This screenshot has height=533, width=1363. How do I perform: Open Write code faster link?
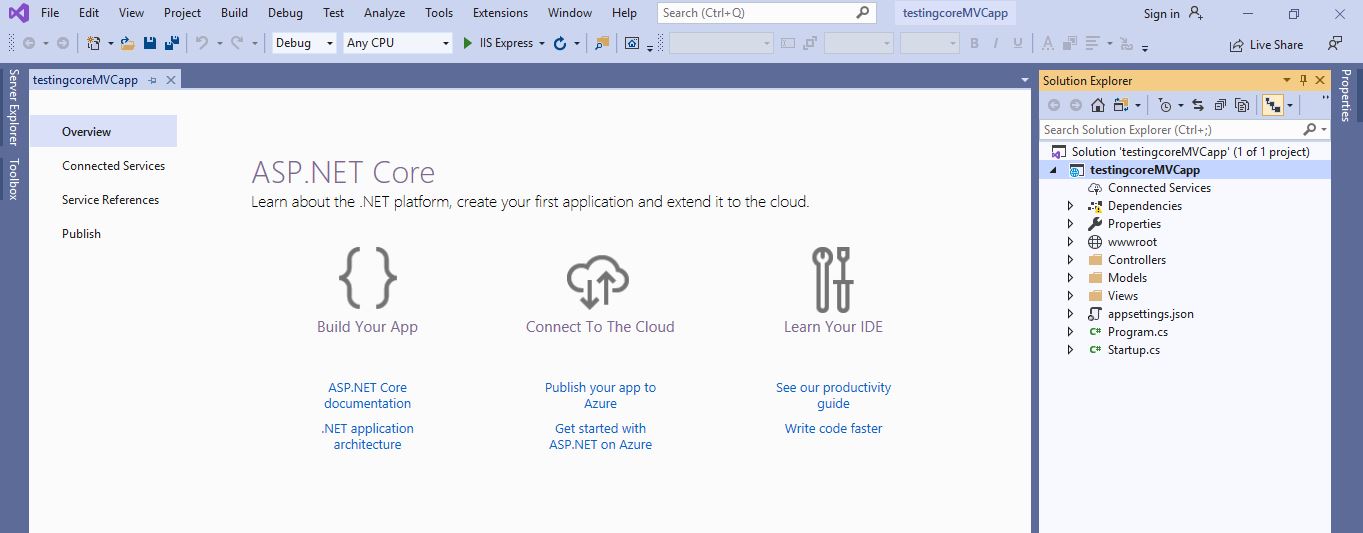coord(833,429)
